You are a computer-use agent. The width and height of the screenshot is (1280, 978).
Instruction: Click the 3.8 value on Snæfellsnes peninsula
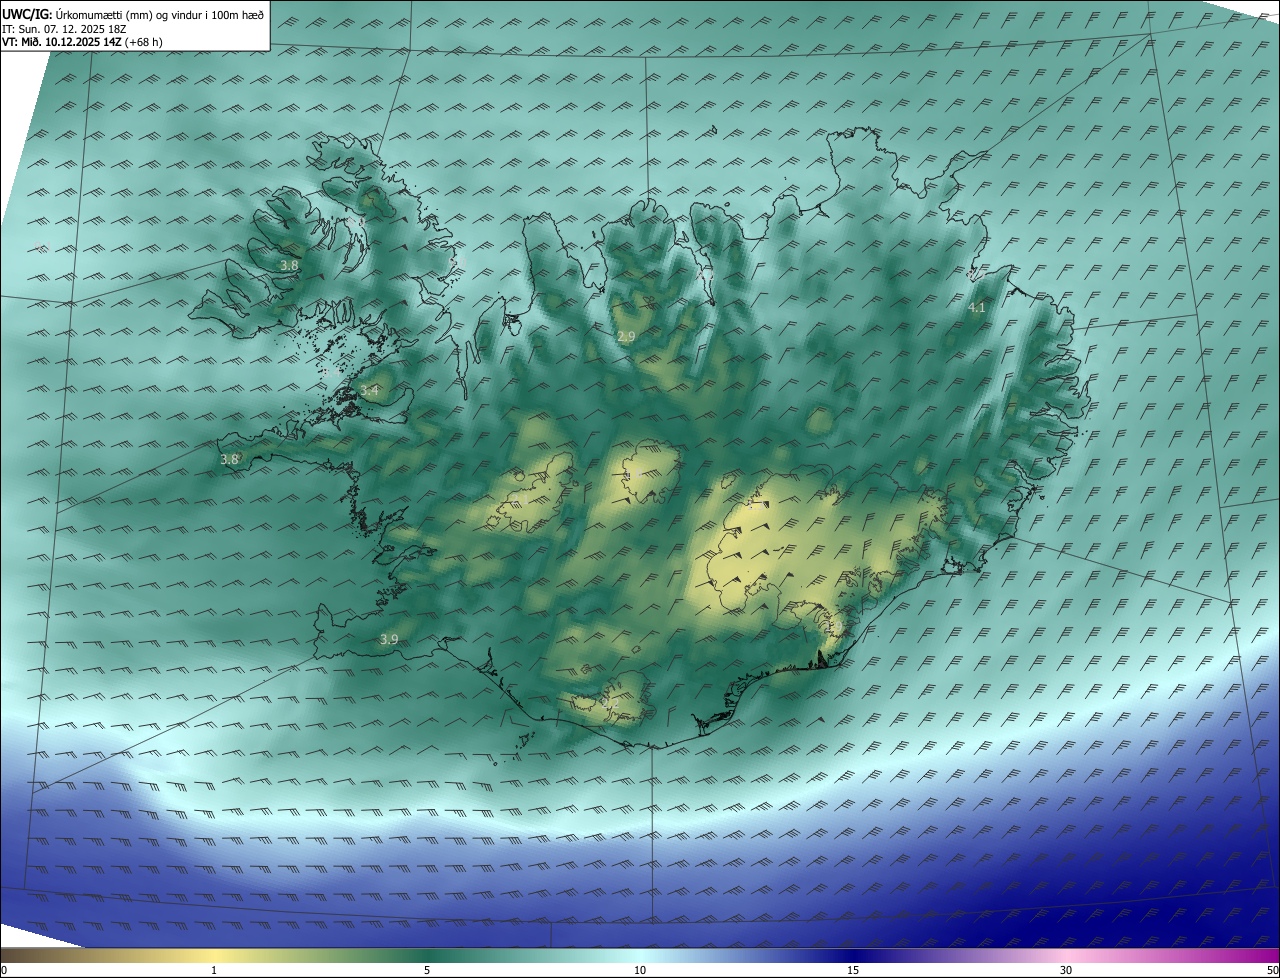[x=229, y=459]
